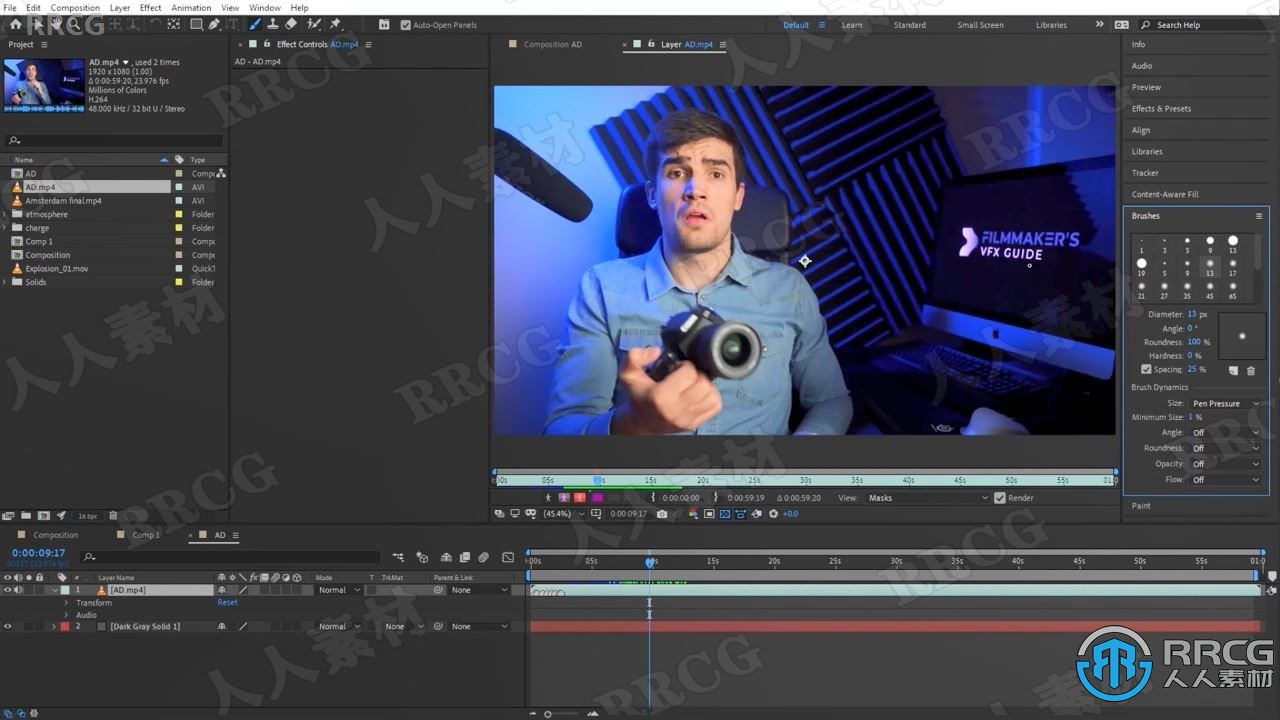
Task: Click the AD.mp4 layer label color swatch
Action: [64, 590]
